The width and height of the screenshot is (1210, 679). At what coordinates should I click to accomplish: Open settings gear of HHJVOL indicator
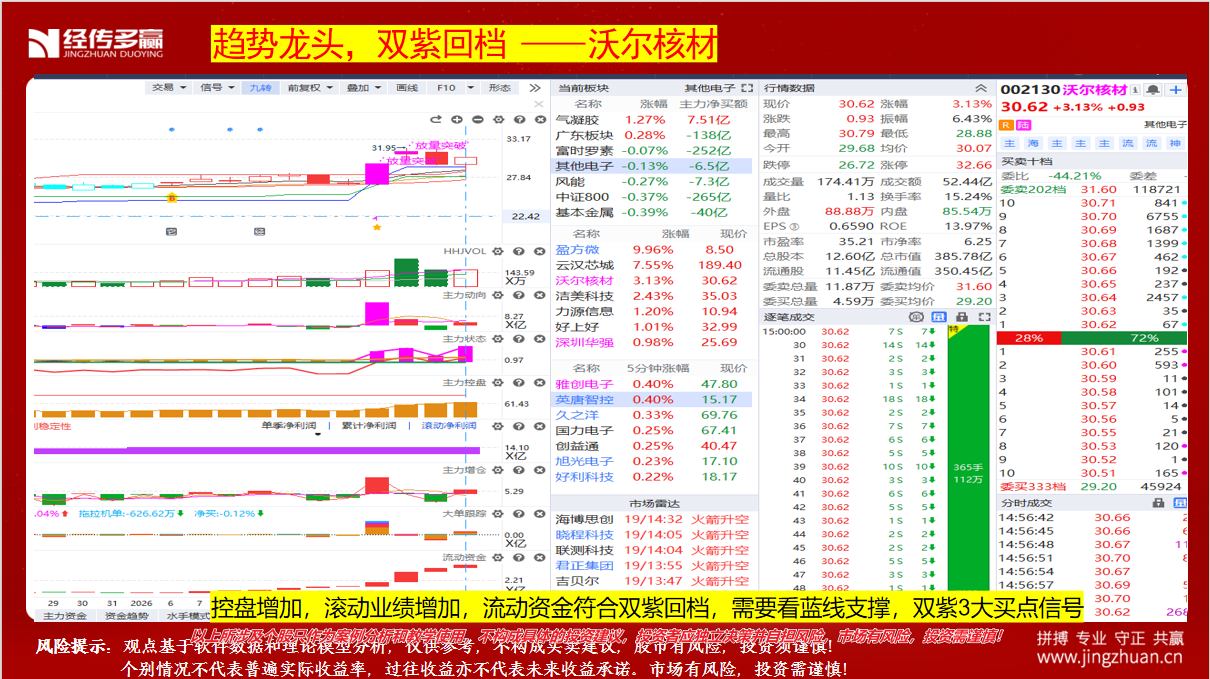(496, 251)
